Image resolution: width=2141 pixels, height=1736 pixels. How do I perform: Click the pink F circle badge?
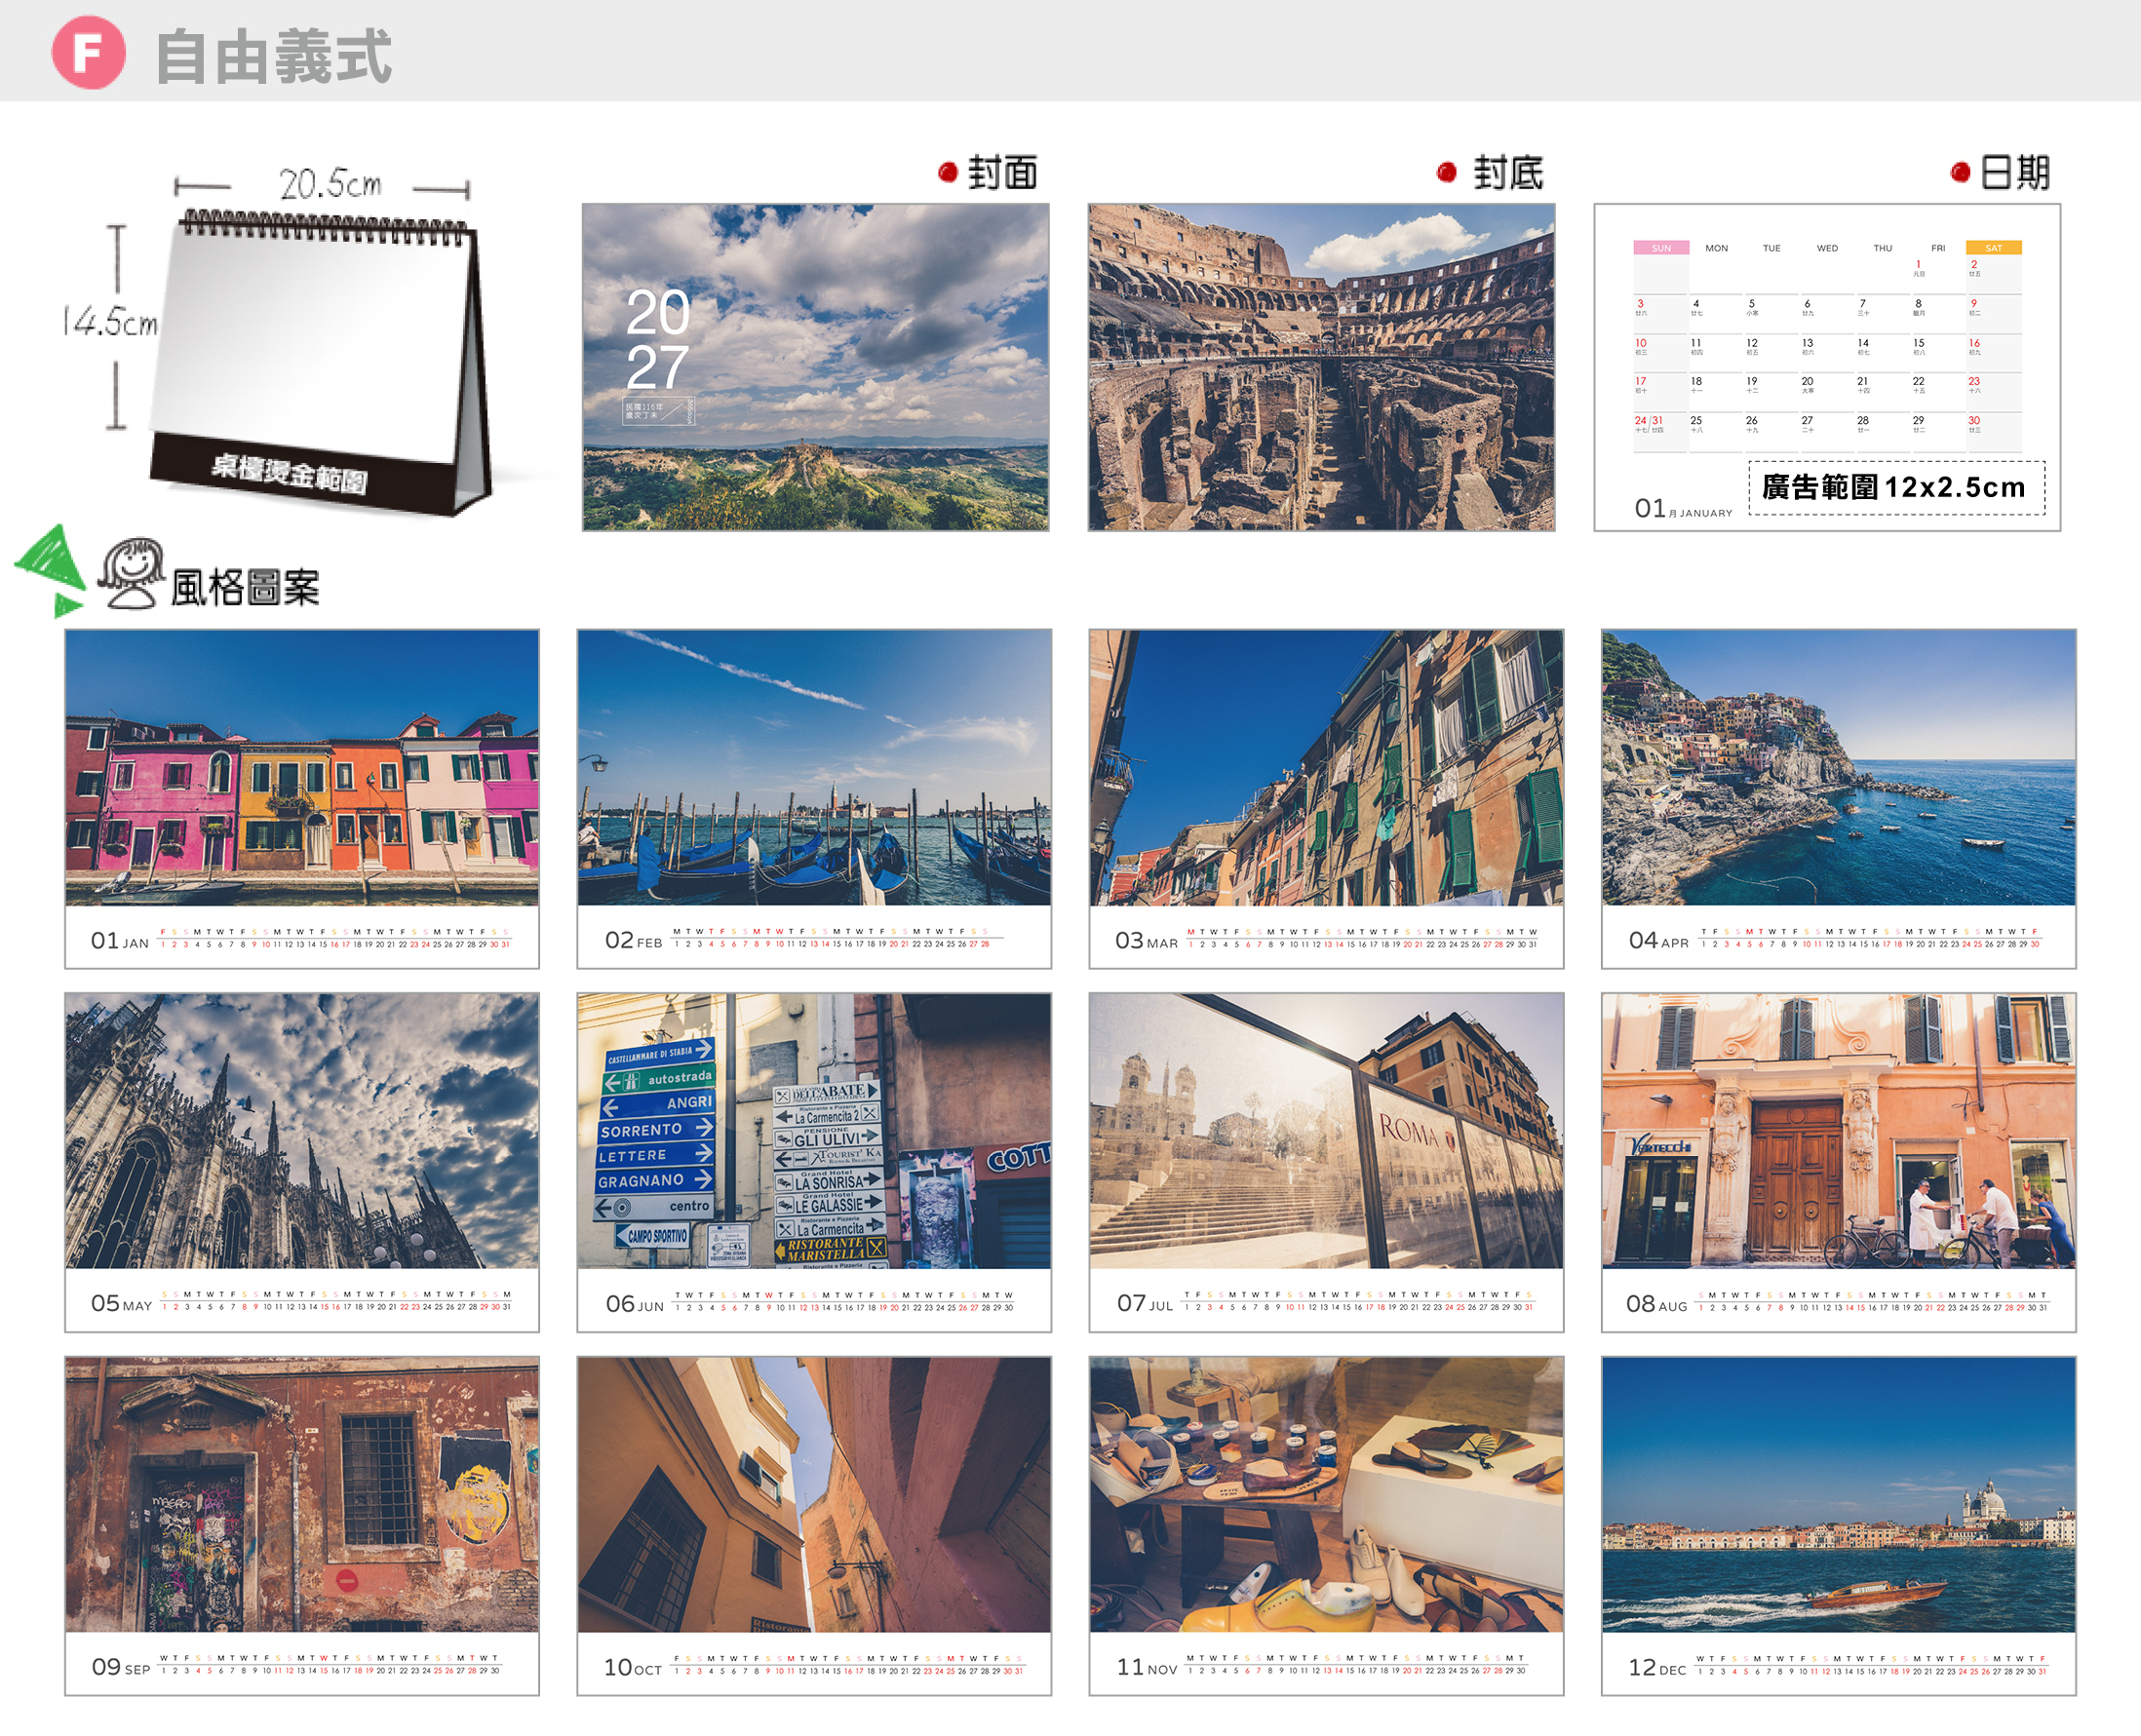click(x=89, y=52)
